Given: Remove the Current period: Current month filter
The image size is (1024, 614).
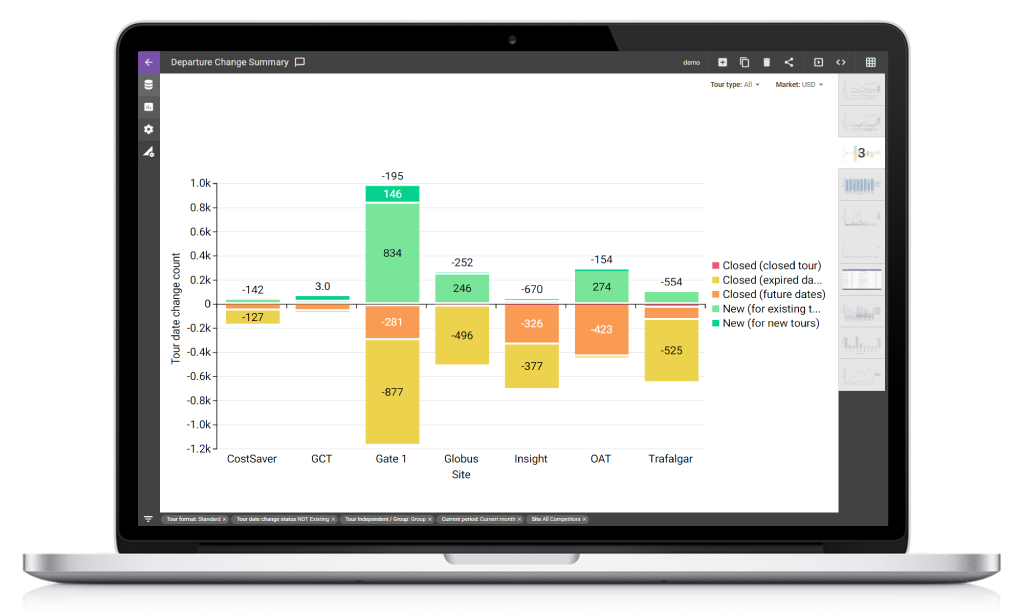Looking at the screenshot, I should point(519,519).
